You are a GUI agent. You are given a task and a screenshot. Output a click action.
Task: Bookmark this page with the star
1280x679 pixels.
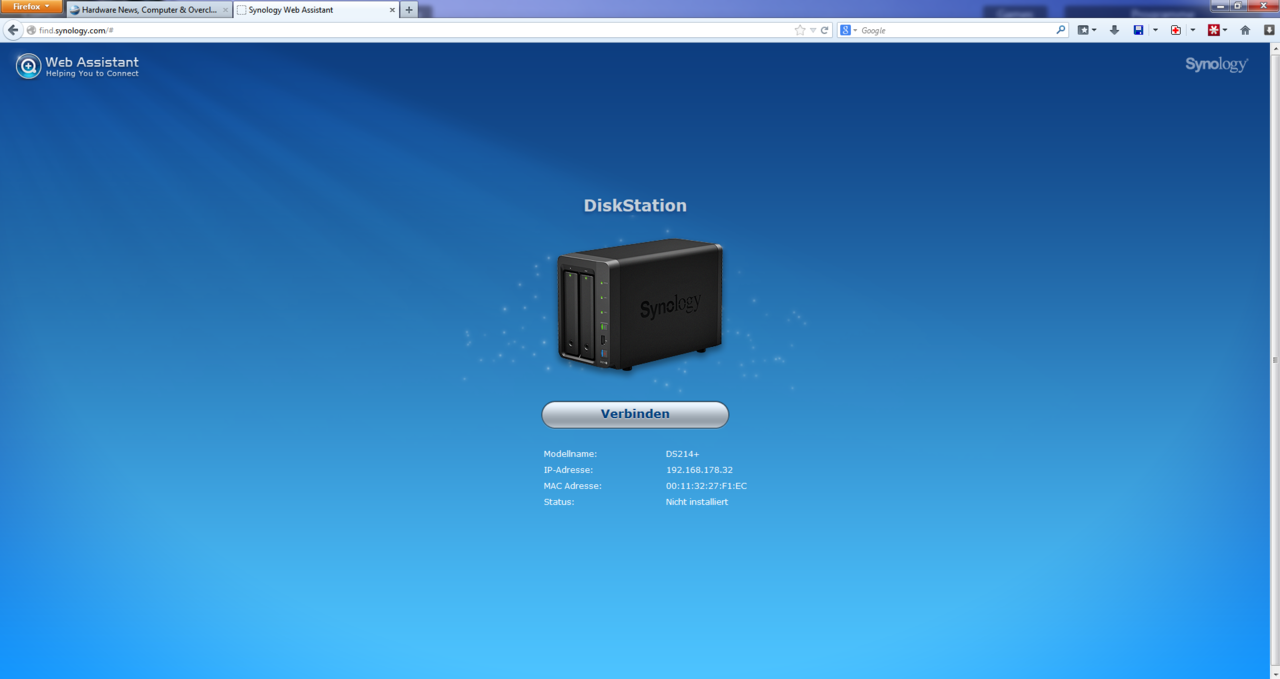pyautogui.click(x=800, y=31)
